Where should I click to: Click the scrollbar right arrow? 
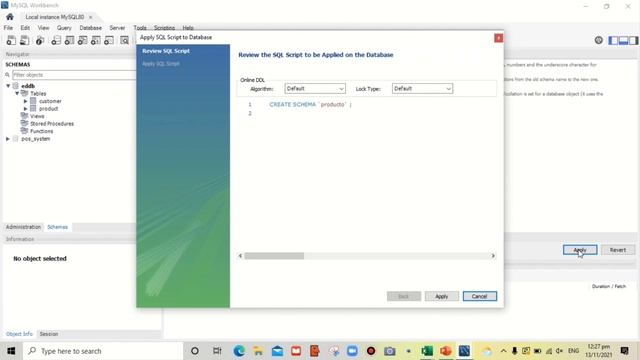493,256
